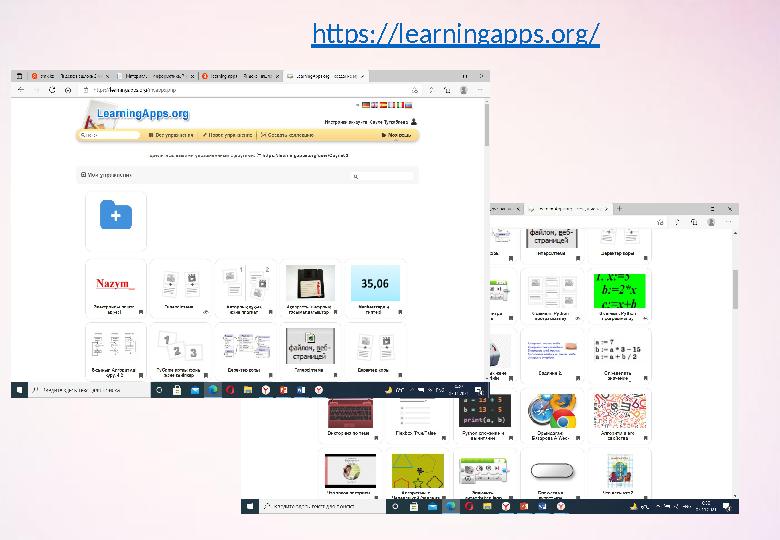Click the LearningApps.org logo
Screen dimensions: 780x540
point(142,113)
